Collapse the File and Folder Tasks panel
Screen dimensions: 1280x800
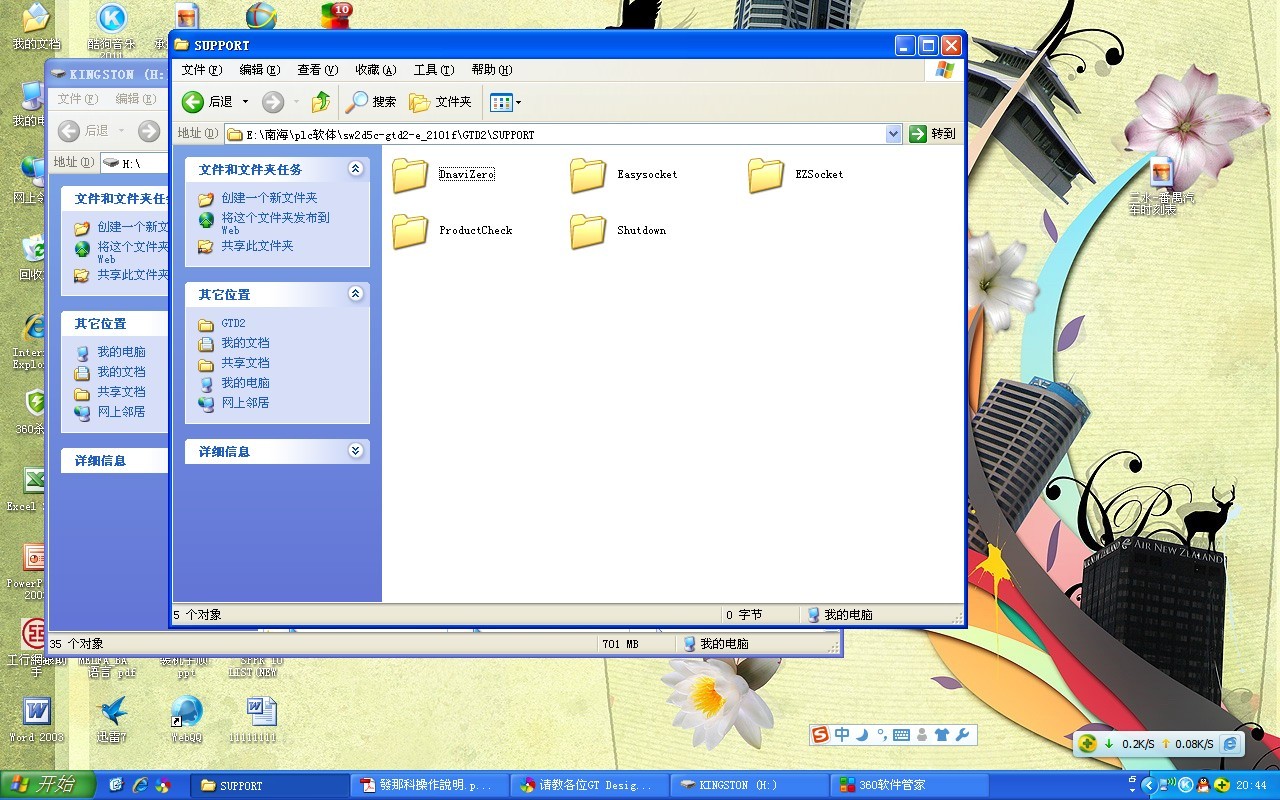tap(355, 170)
